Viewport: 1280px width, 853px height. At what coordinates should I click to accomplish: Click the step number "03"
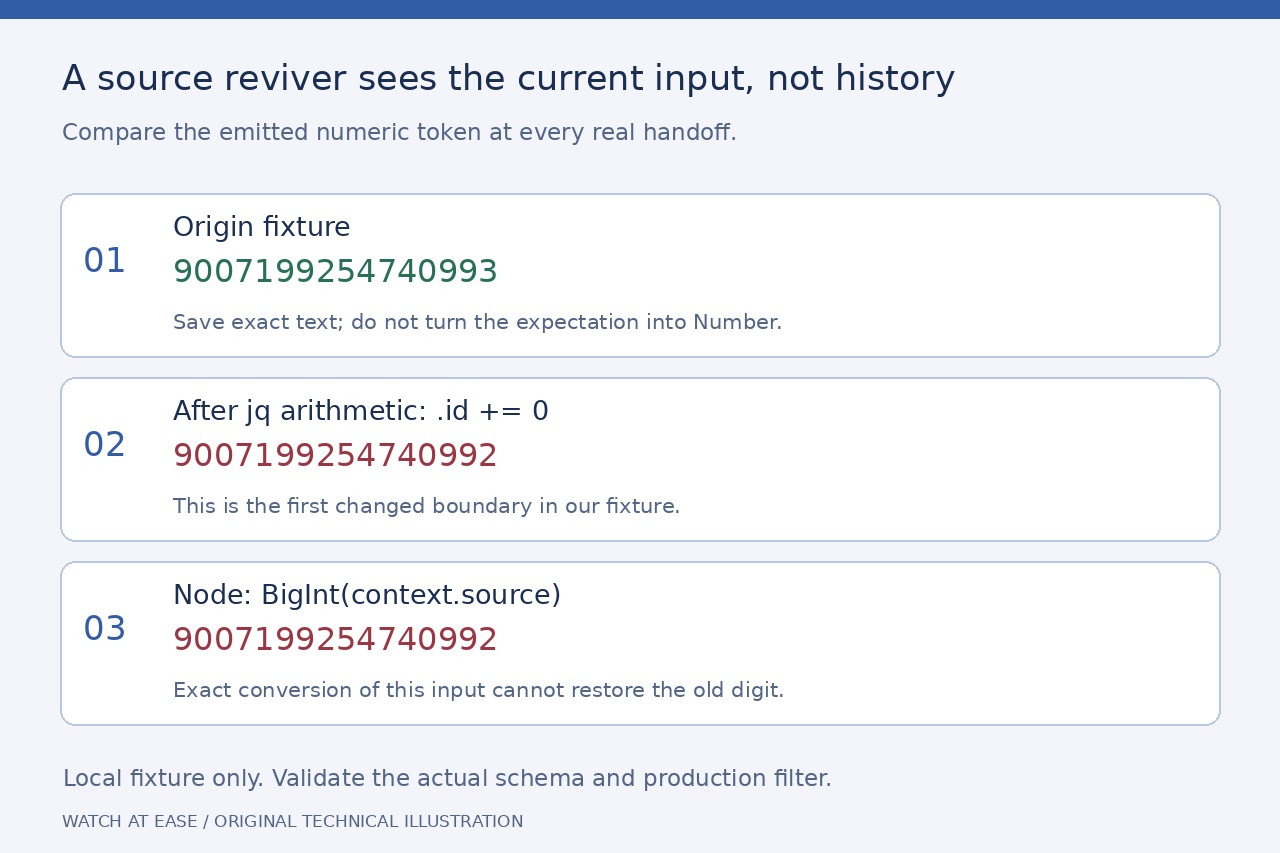105,629
